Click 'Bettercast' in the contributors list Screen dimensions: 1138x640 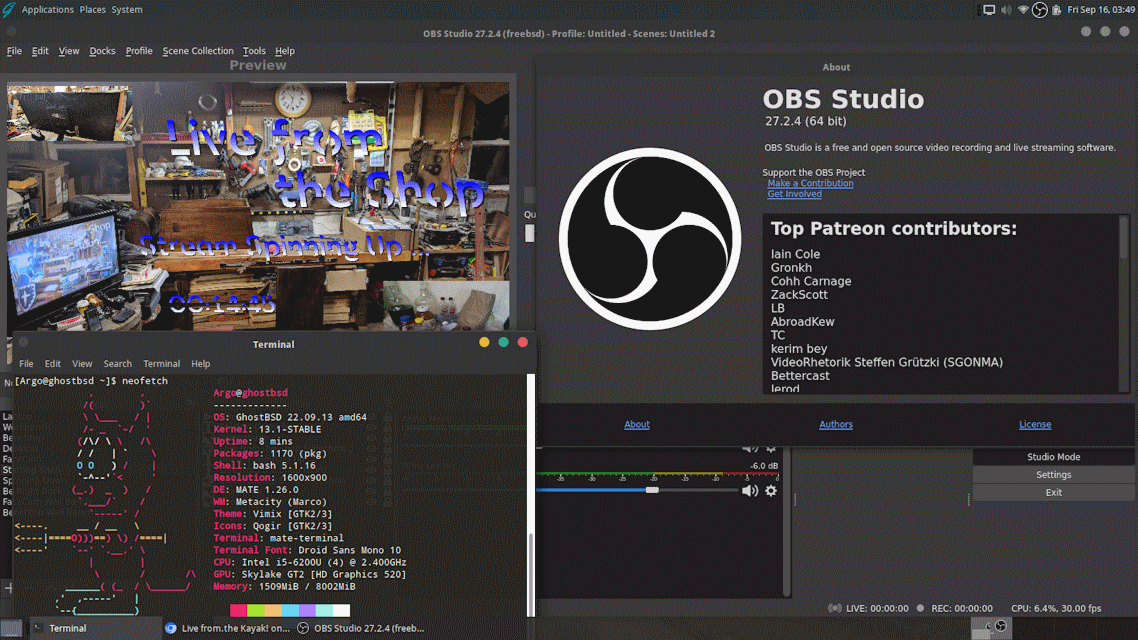[800, 376]
